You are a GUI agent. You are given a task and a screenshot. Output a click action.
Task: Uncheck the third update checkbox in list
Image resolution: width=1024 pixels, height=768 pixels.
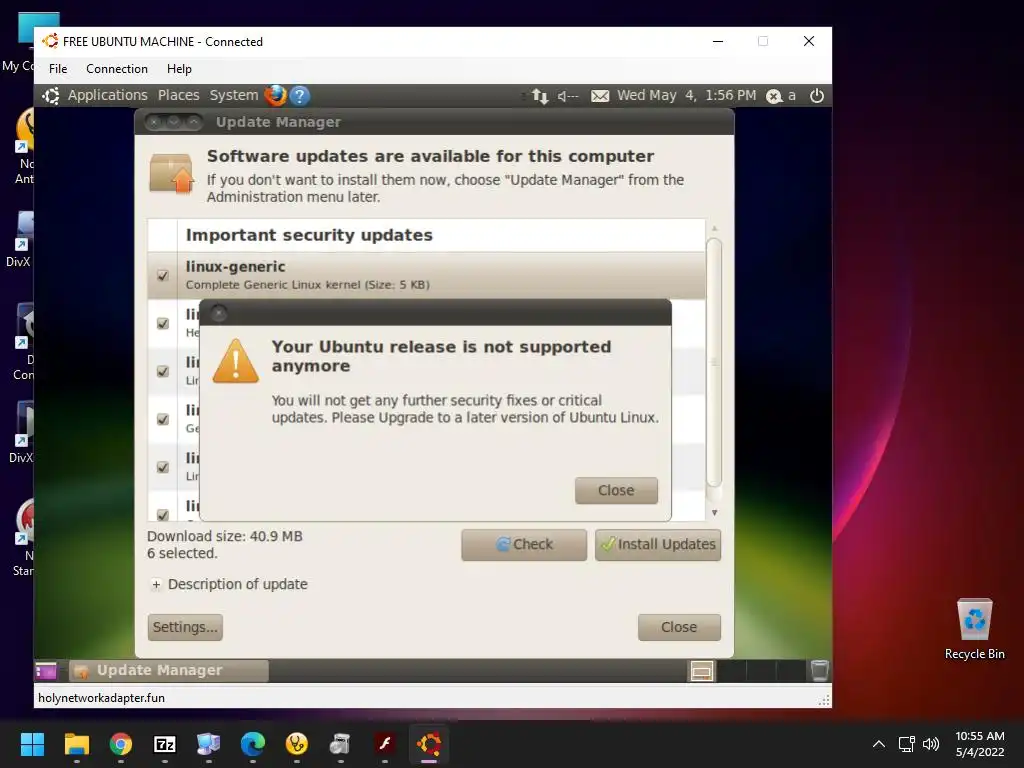(163, 371)
